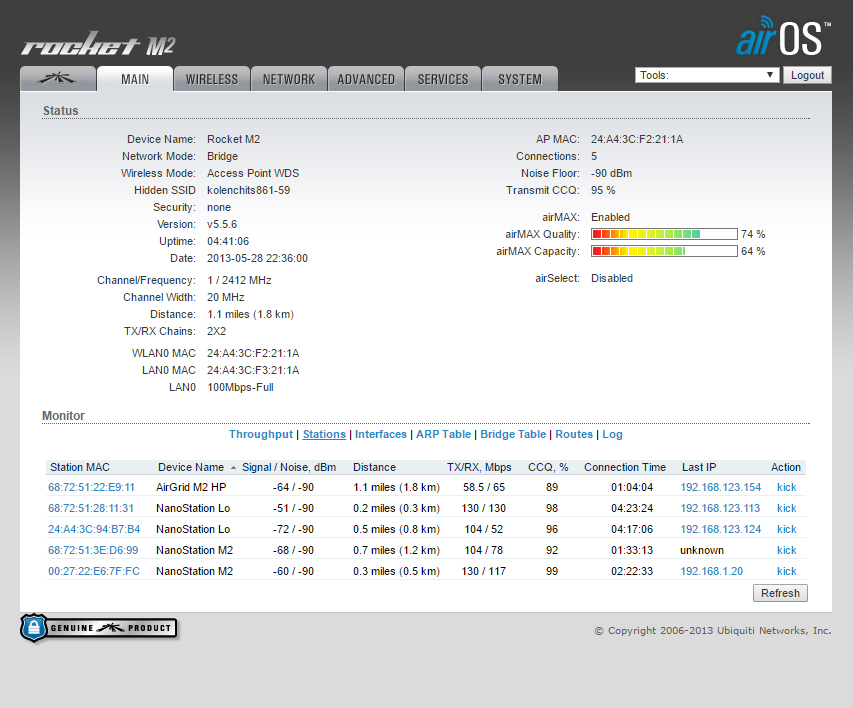Click the Wireless Mode value Access Point WDS

pyautogui.click(x=253, y=173)
